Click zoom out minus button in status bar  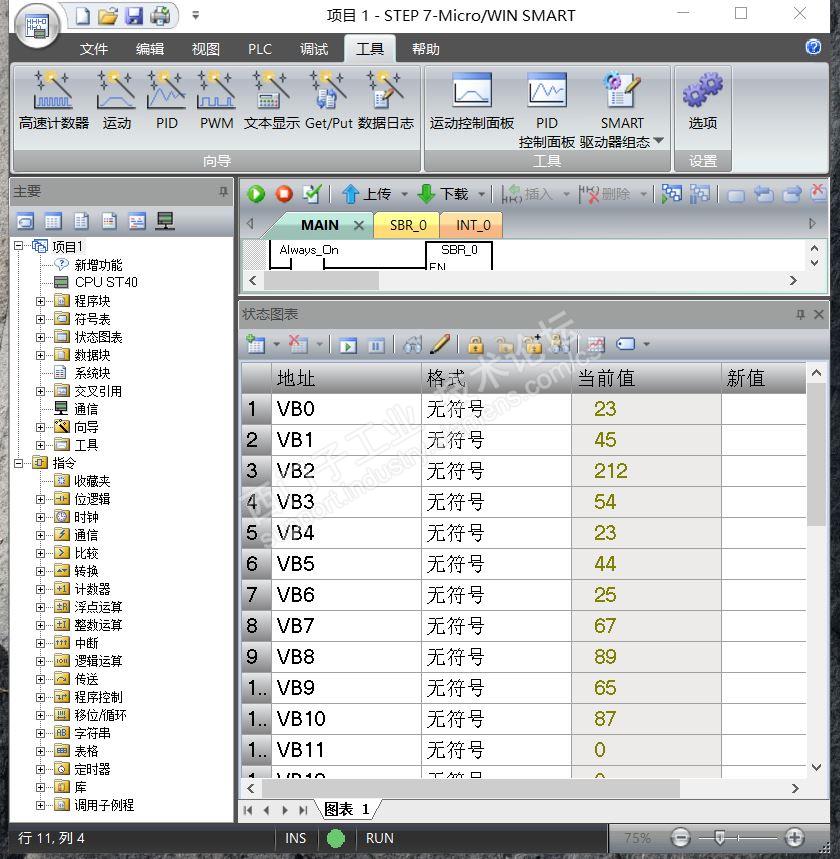681,838
